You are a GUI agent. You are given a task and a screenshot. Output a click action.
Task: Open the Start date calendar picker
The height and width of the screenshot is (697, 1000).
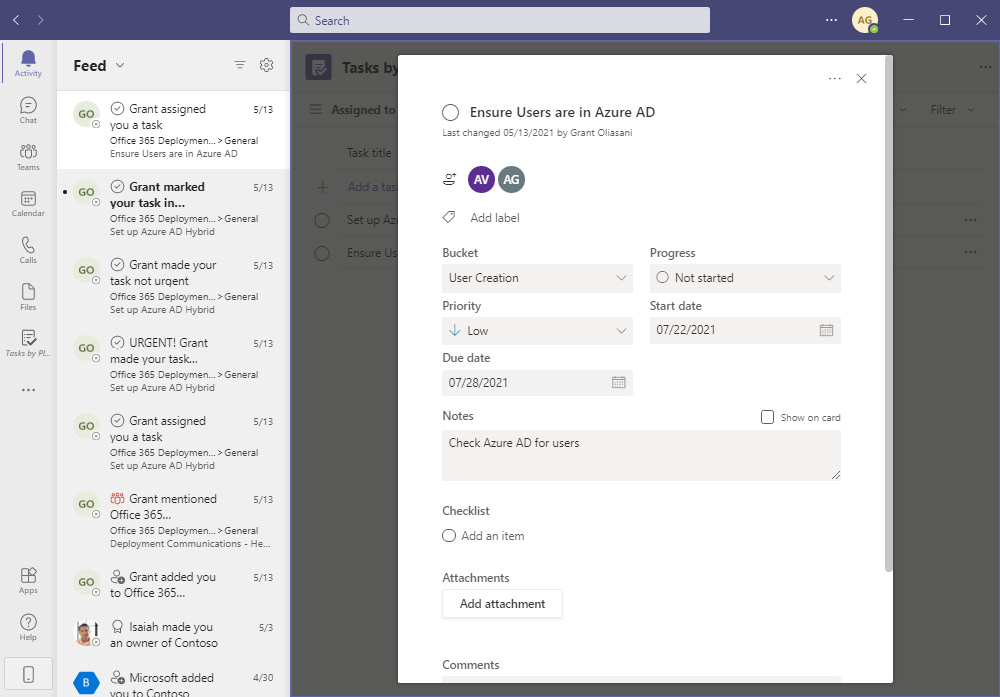click(826, 330)
